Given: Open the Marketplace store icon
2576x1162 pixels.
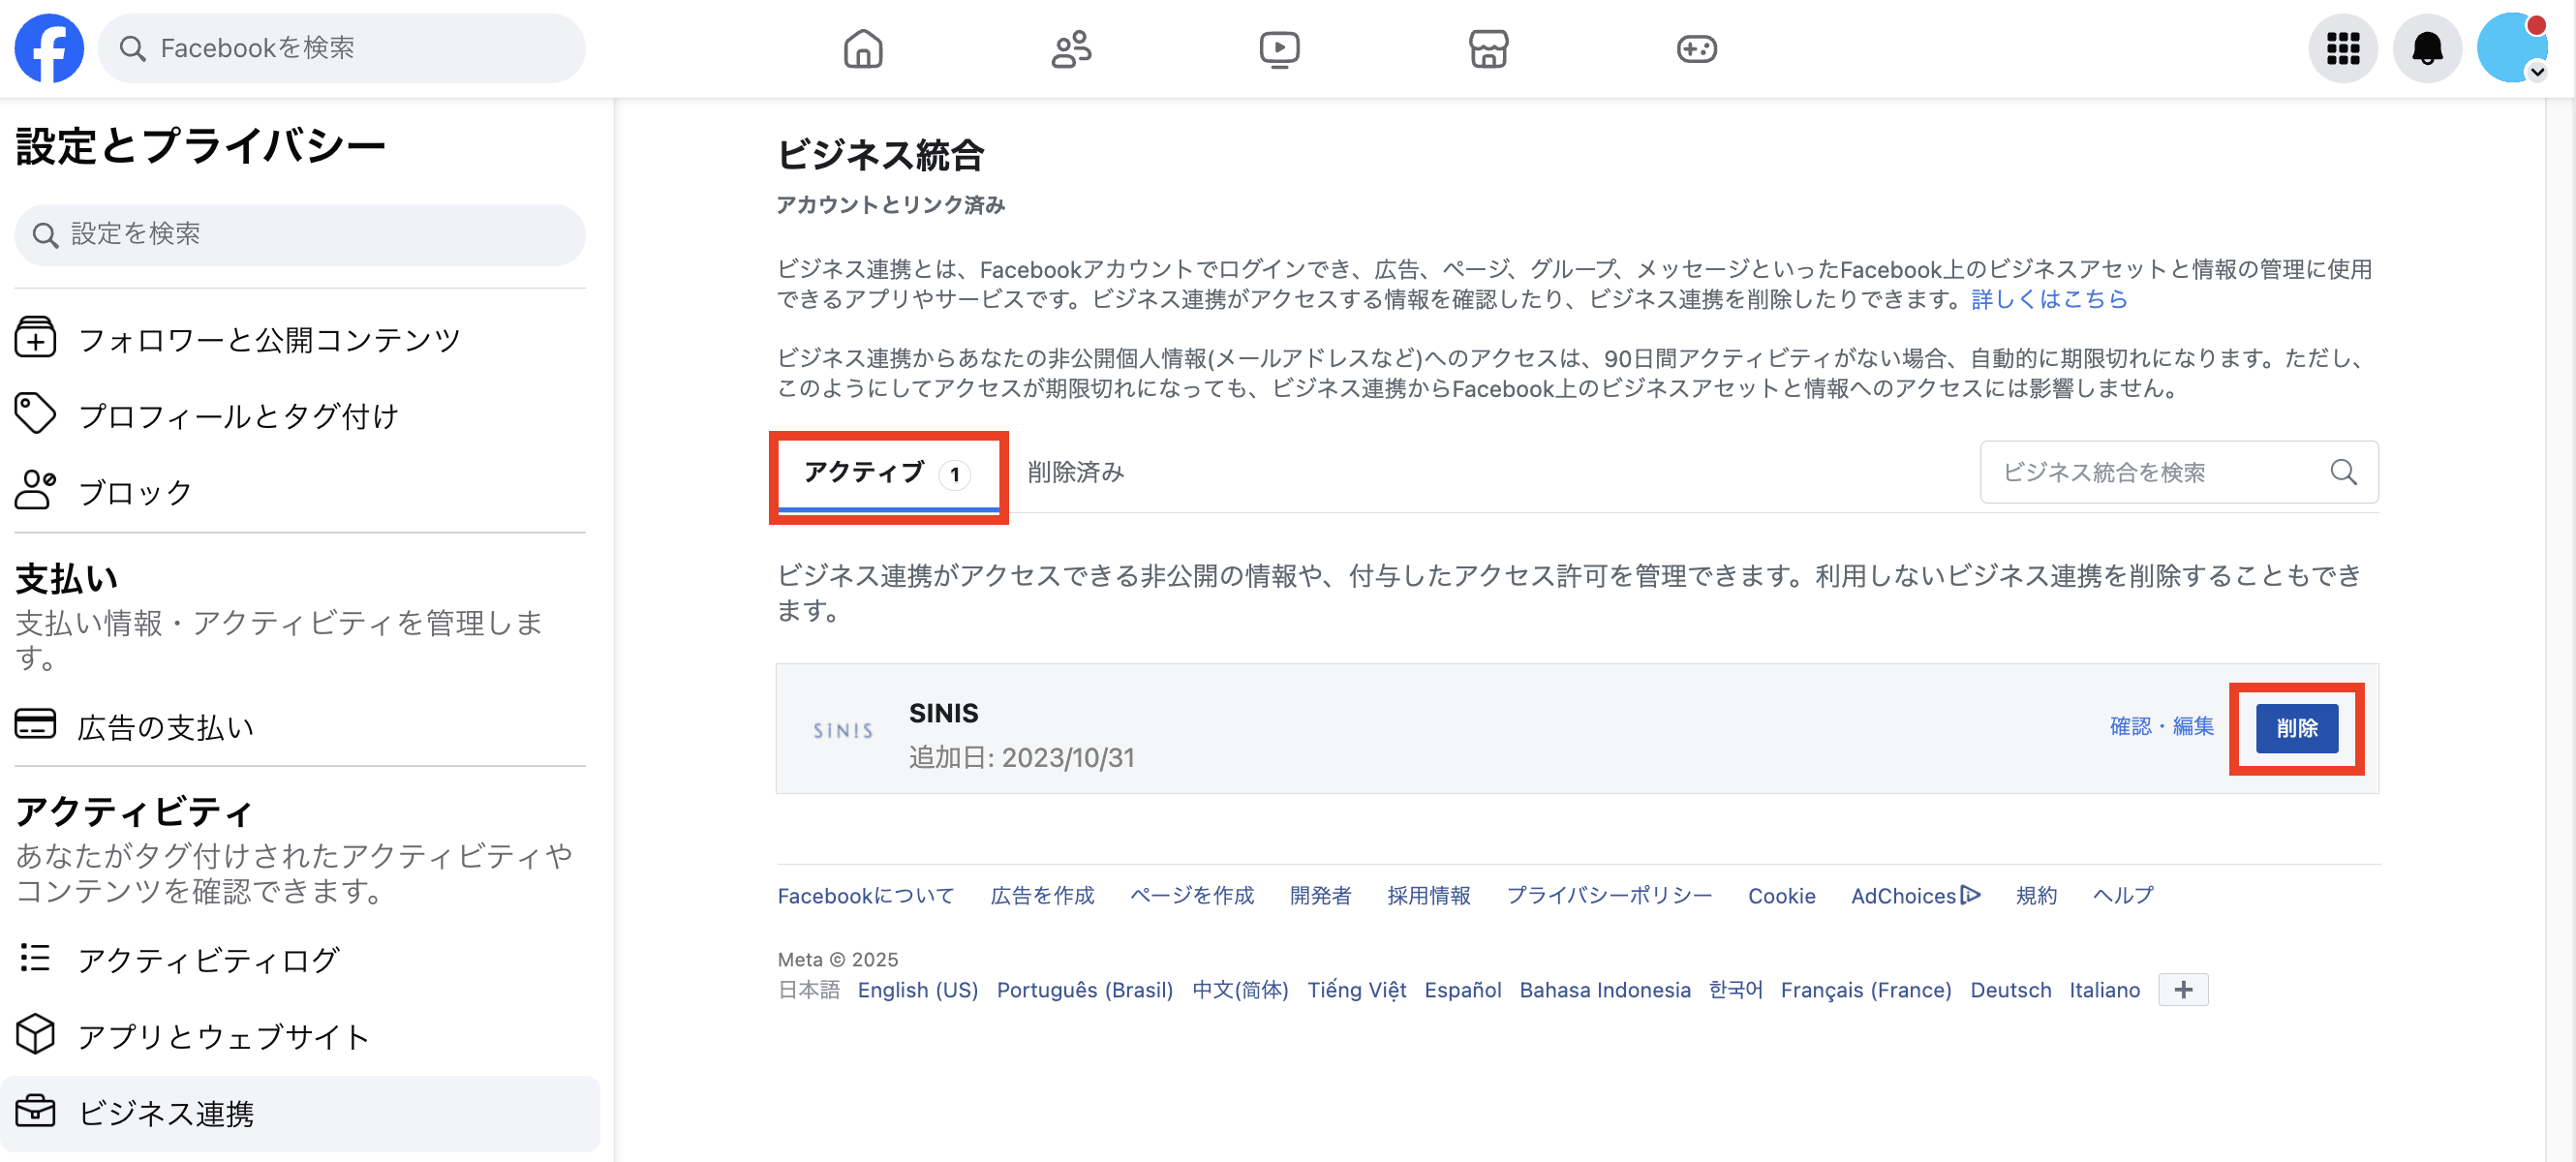Looking at the screenshot, I should click(1488, 48).
